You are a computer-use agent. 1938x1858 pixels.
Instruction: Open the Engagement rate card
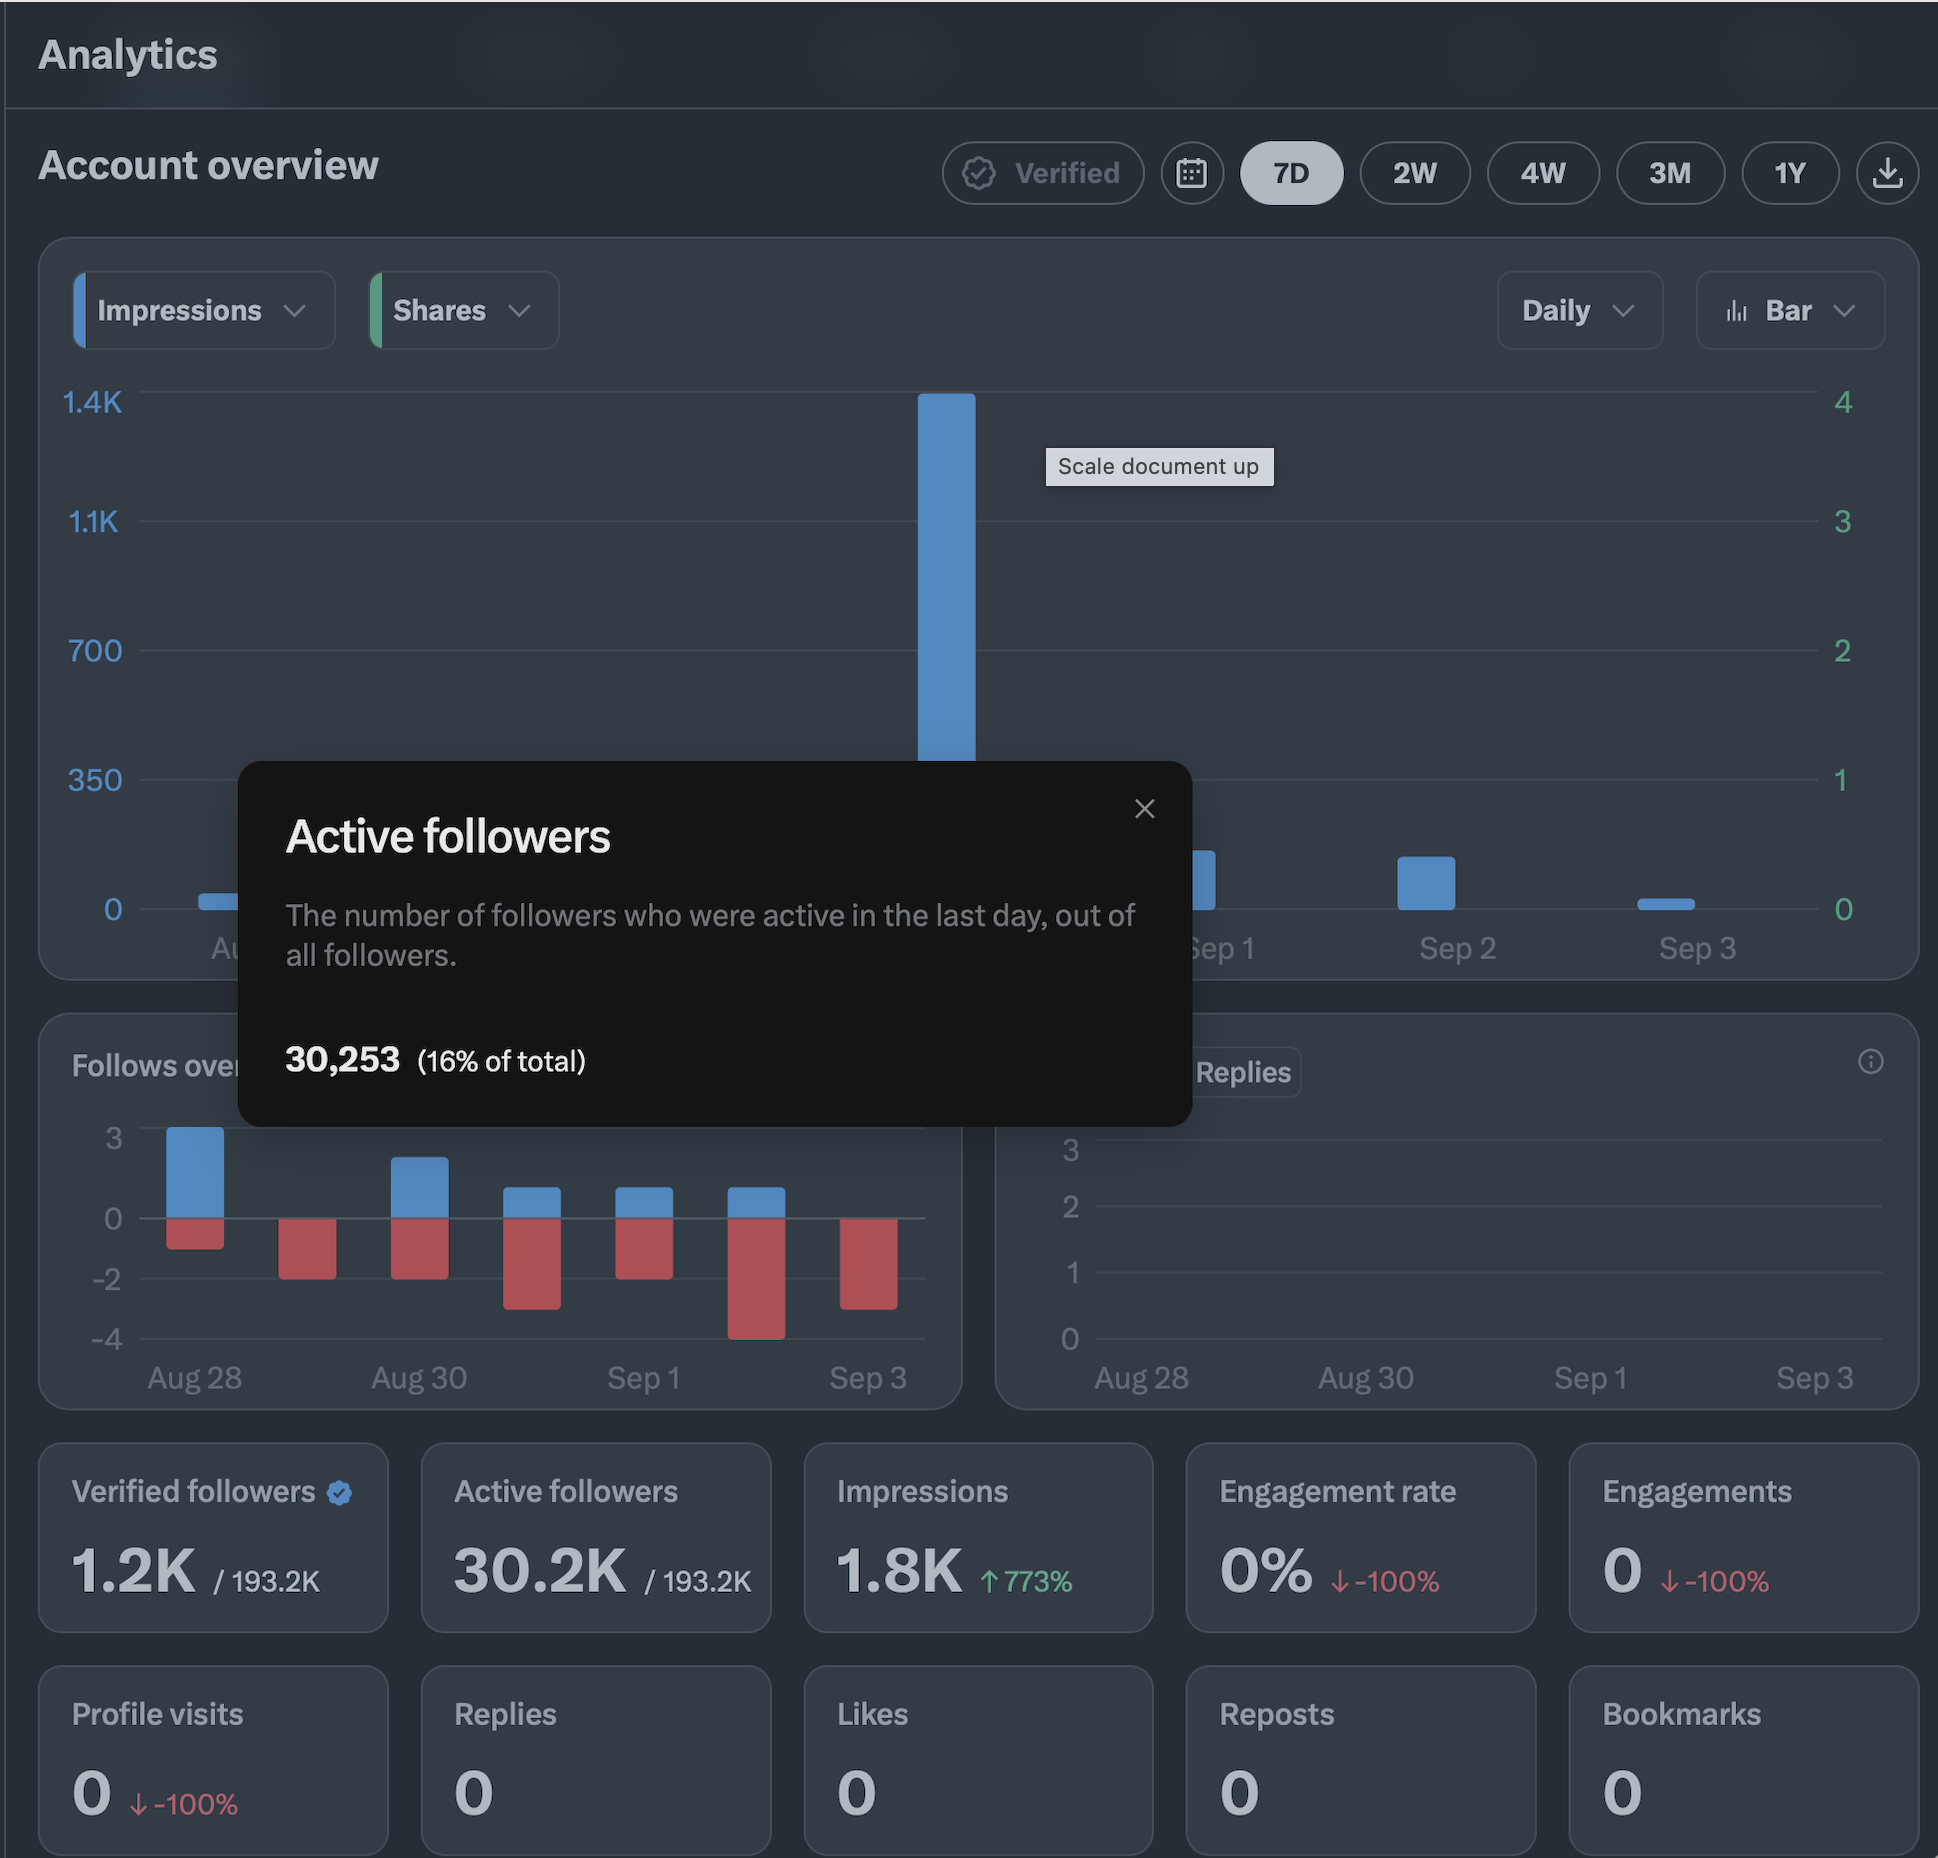point(1360,1537)
